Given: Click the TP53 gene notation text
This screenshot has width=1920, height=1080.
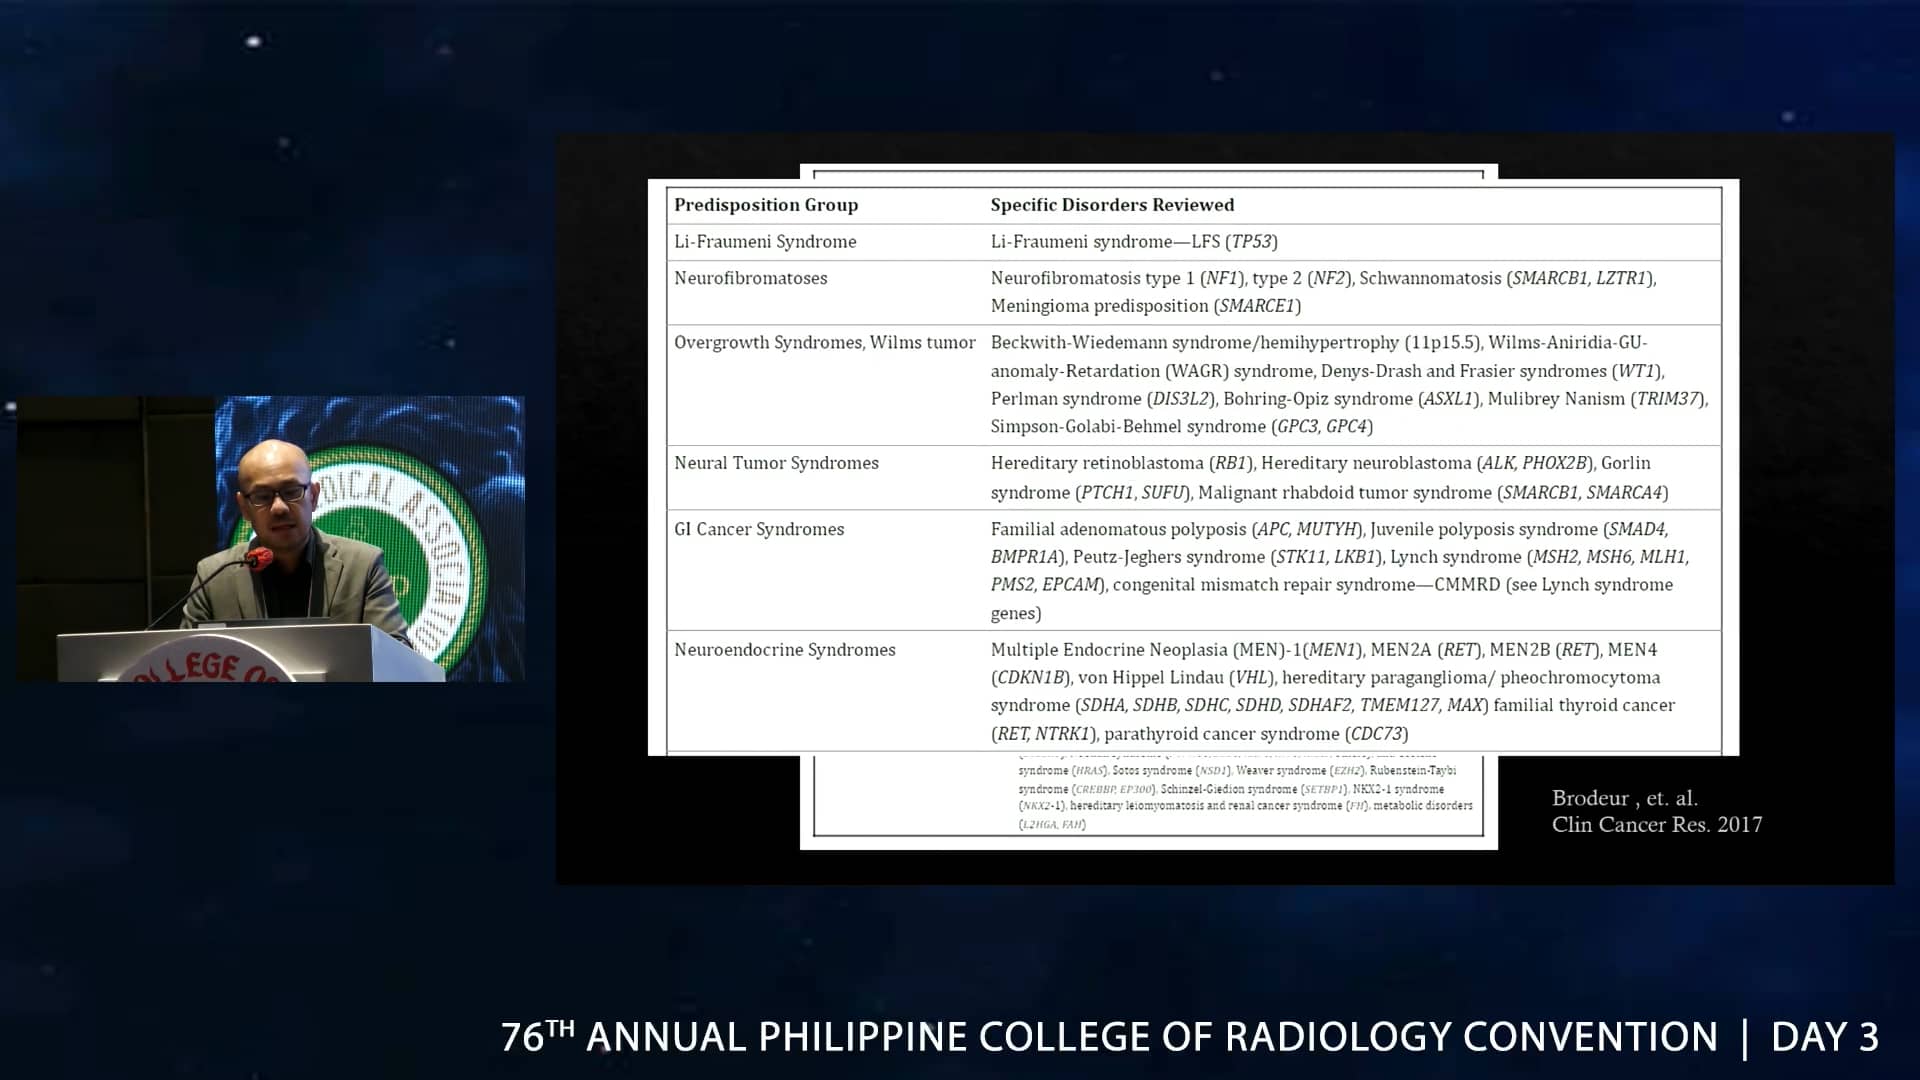Looking at the screenshot, I should [x=1252, y=241].
